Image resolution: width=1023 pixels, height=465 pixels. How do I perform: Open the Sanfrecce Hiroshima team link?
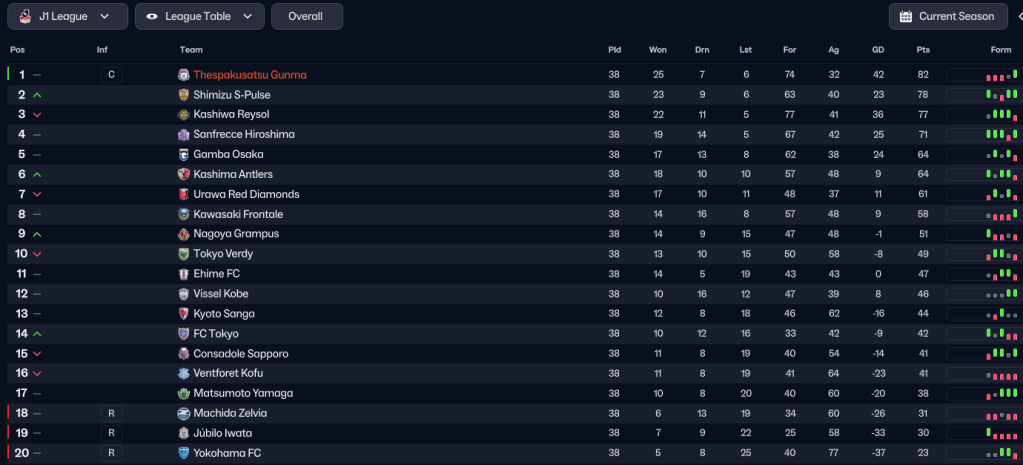pyautogui.click(x=244, y=135)
